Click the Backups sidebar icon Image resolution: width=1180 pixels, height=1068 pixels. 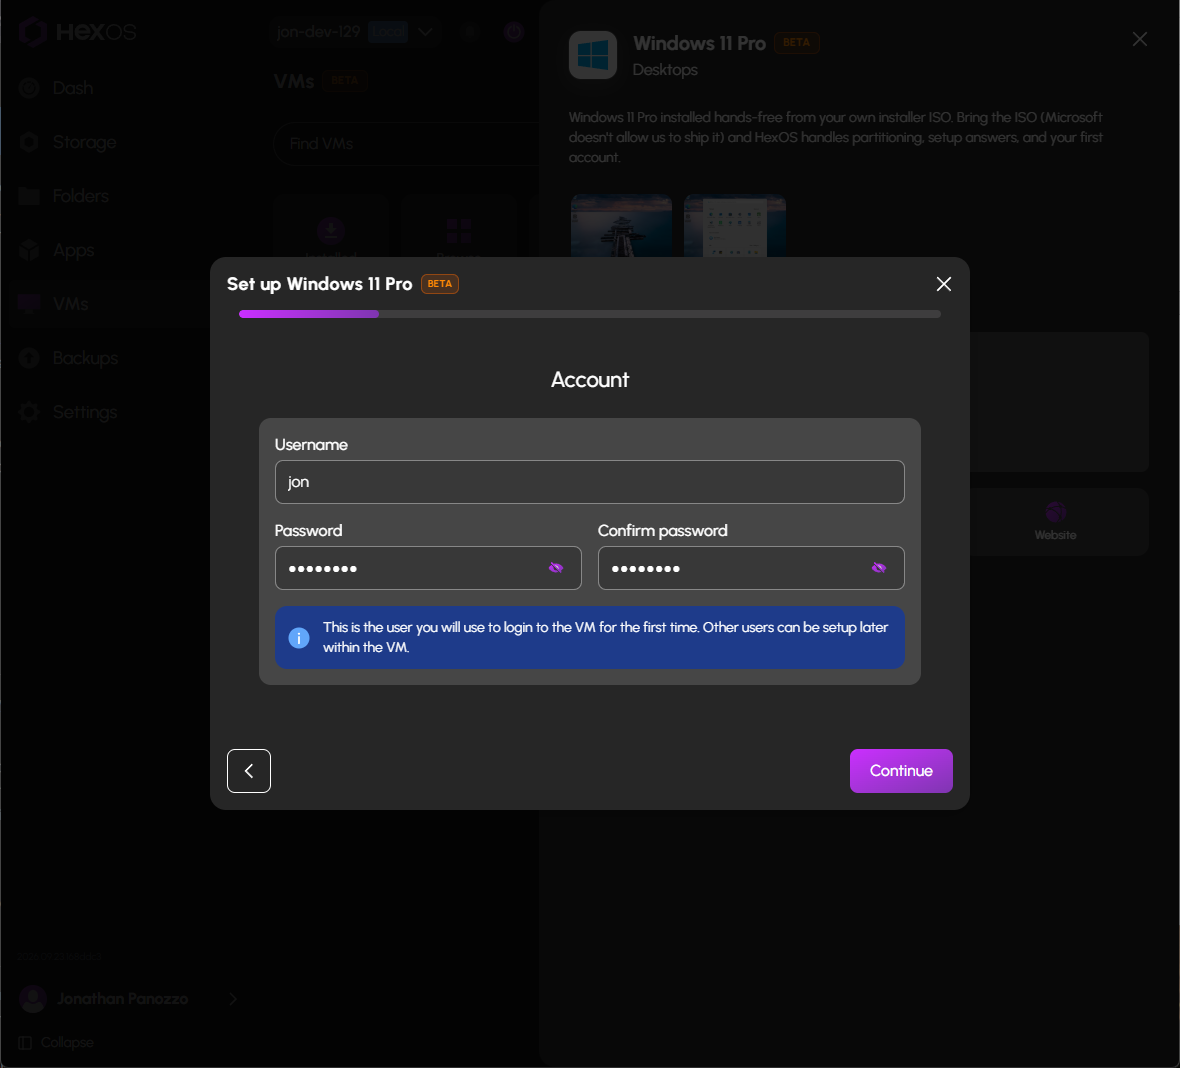click(x=29, y=358)
